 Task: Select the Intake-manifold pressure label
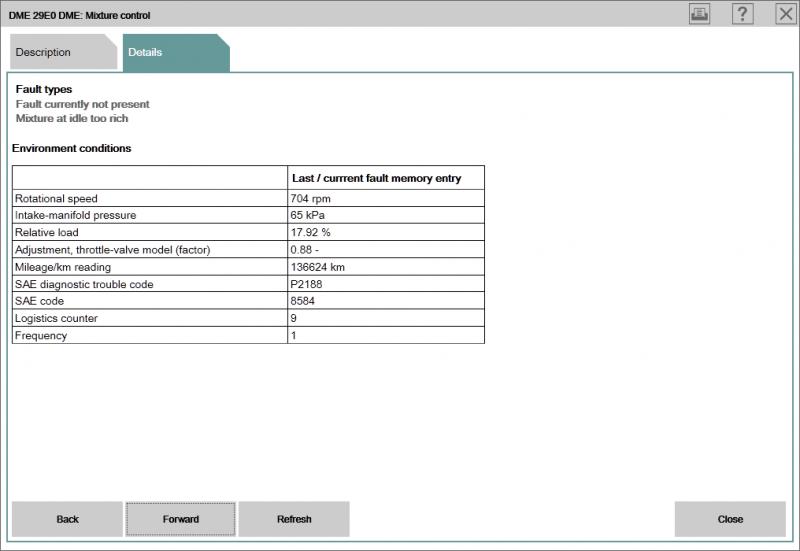[75, 215]
